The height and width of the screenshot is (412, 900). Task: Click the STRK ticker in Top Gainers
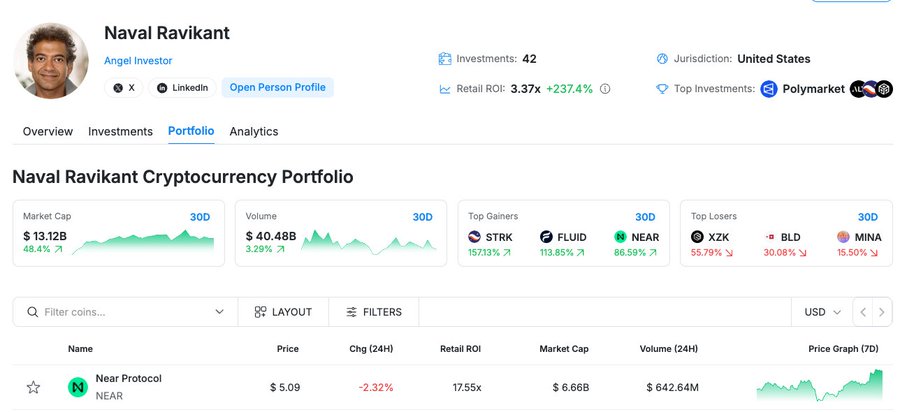pos(499,238)
